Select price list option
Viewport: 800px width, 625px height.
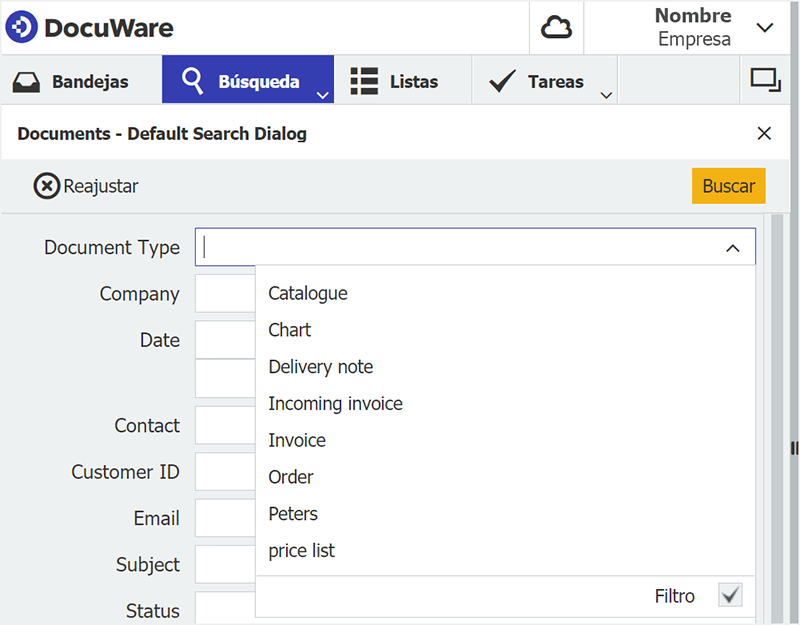tap(301, 551)
